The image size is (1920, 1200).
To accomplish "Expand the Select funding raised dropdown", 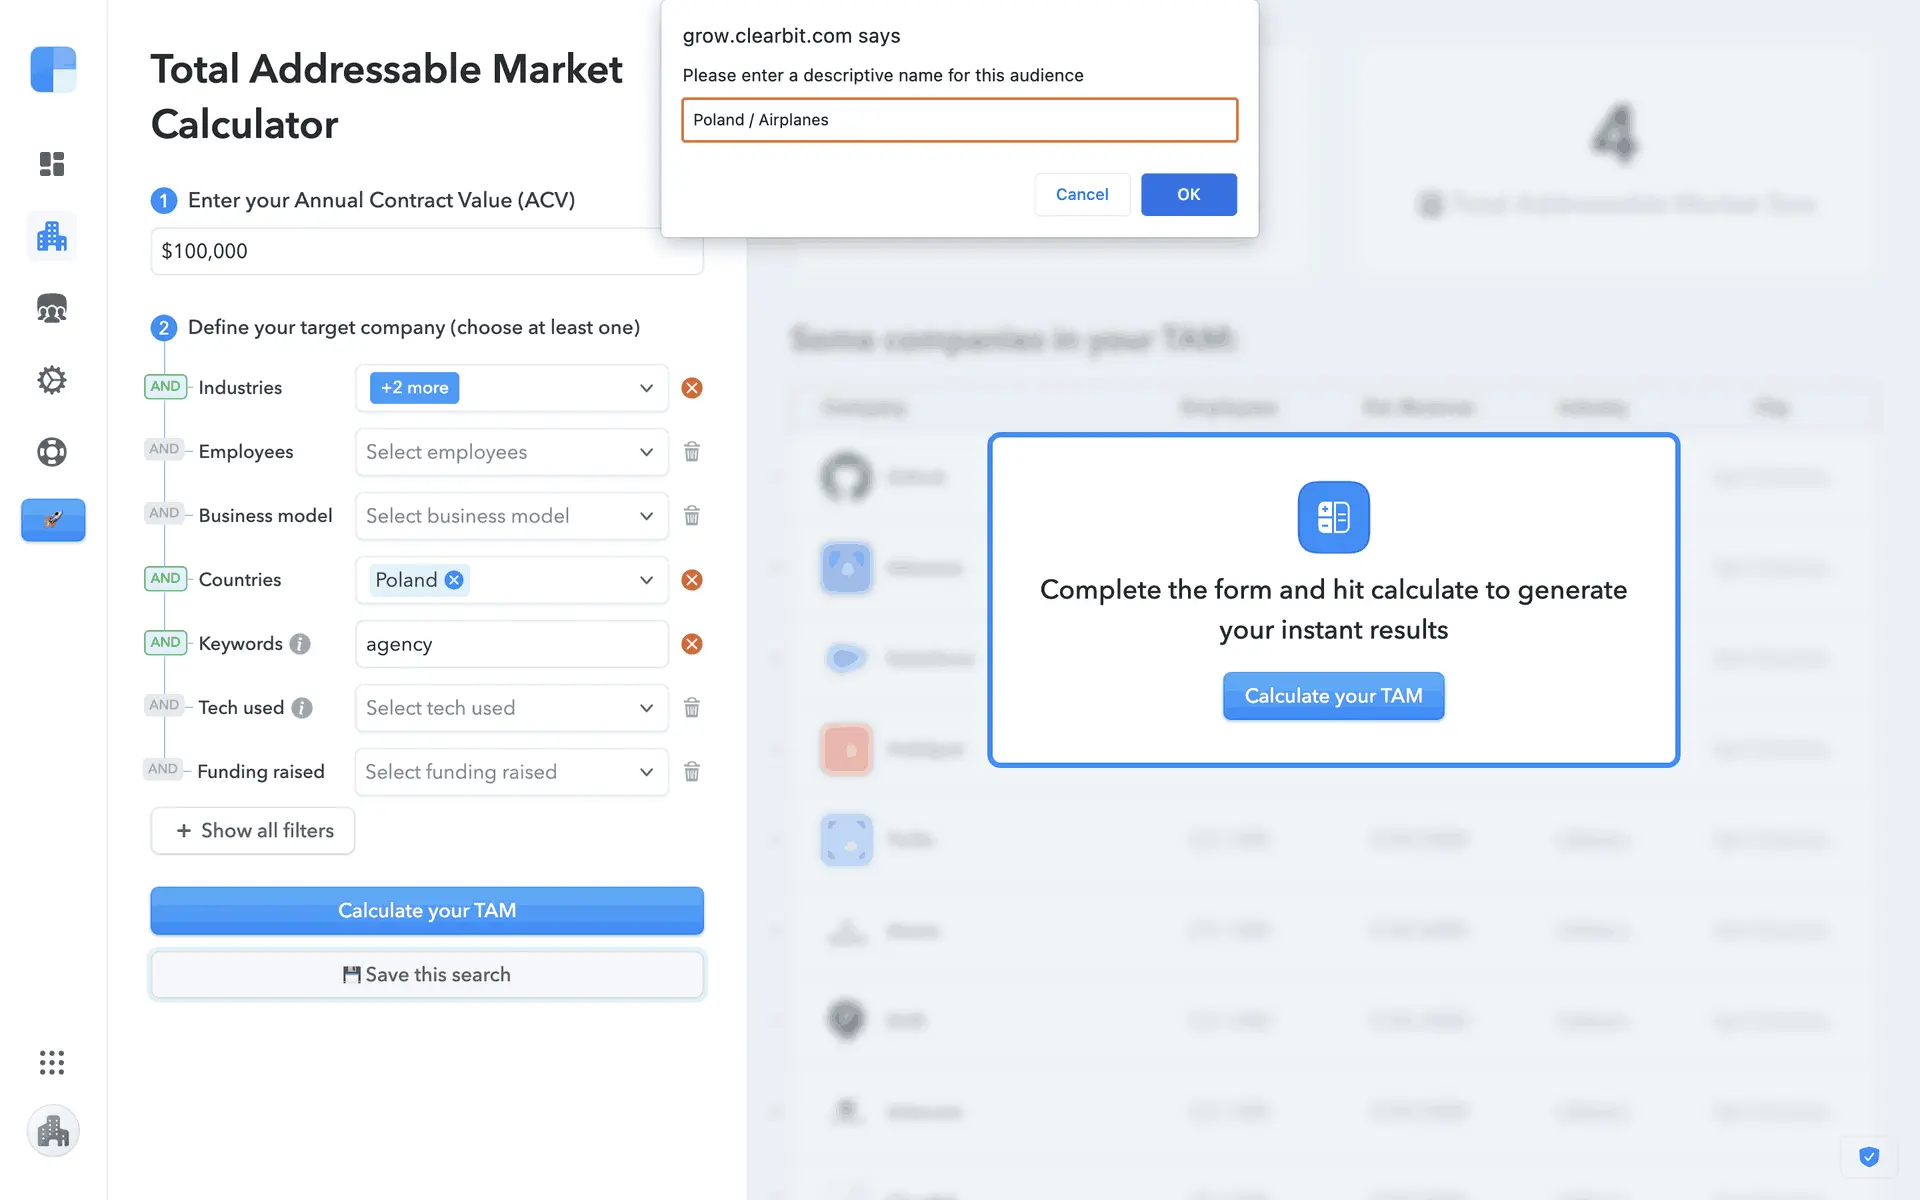I will pyautogui.click(x=511, y=772).
